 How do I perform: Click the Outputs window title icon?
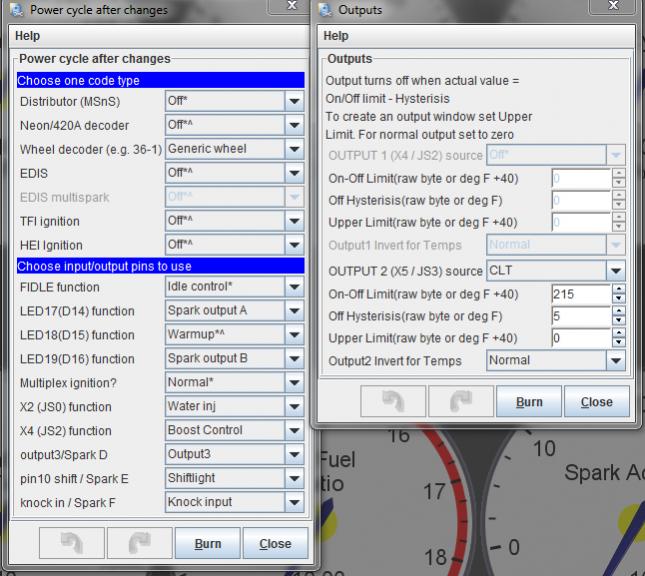click(x=326, y=10)
